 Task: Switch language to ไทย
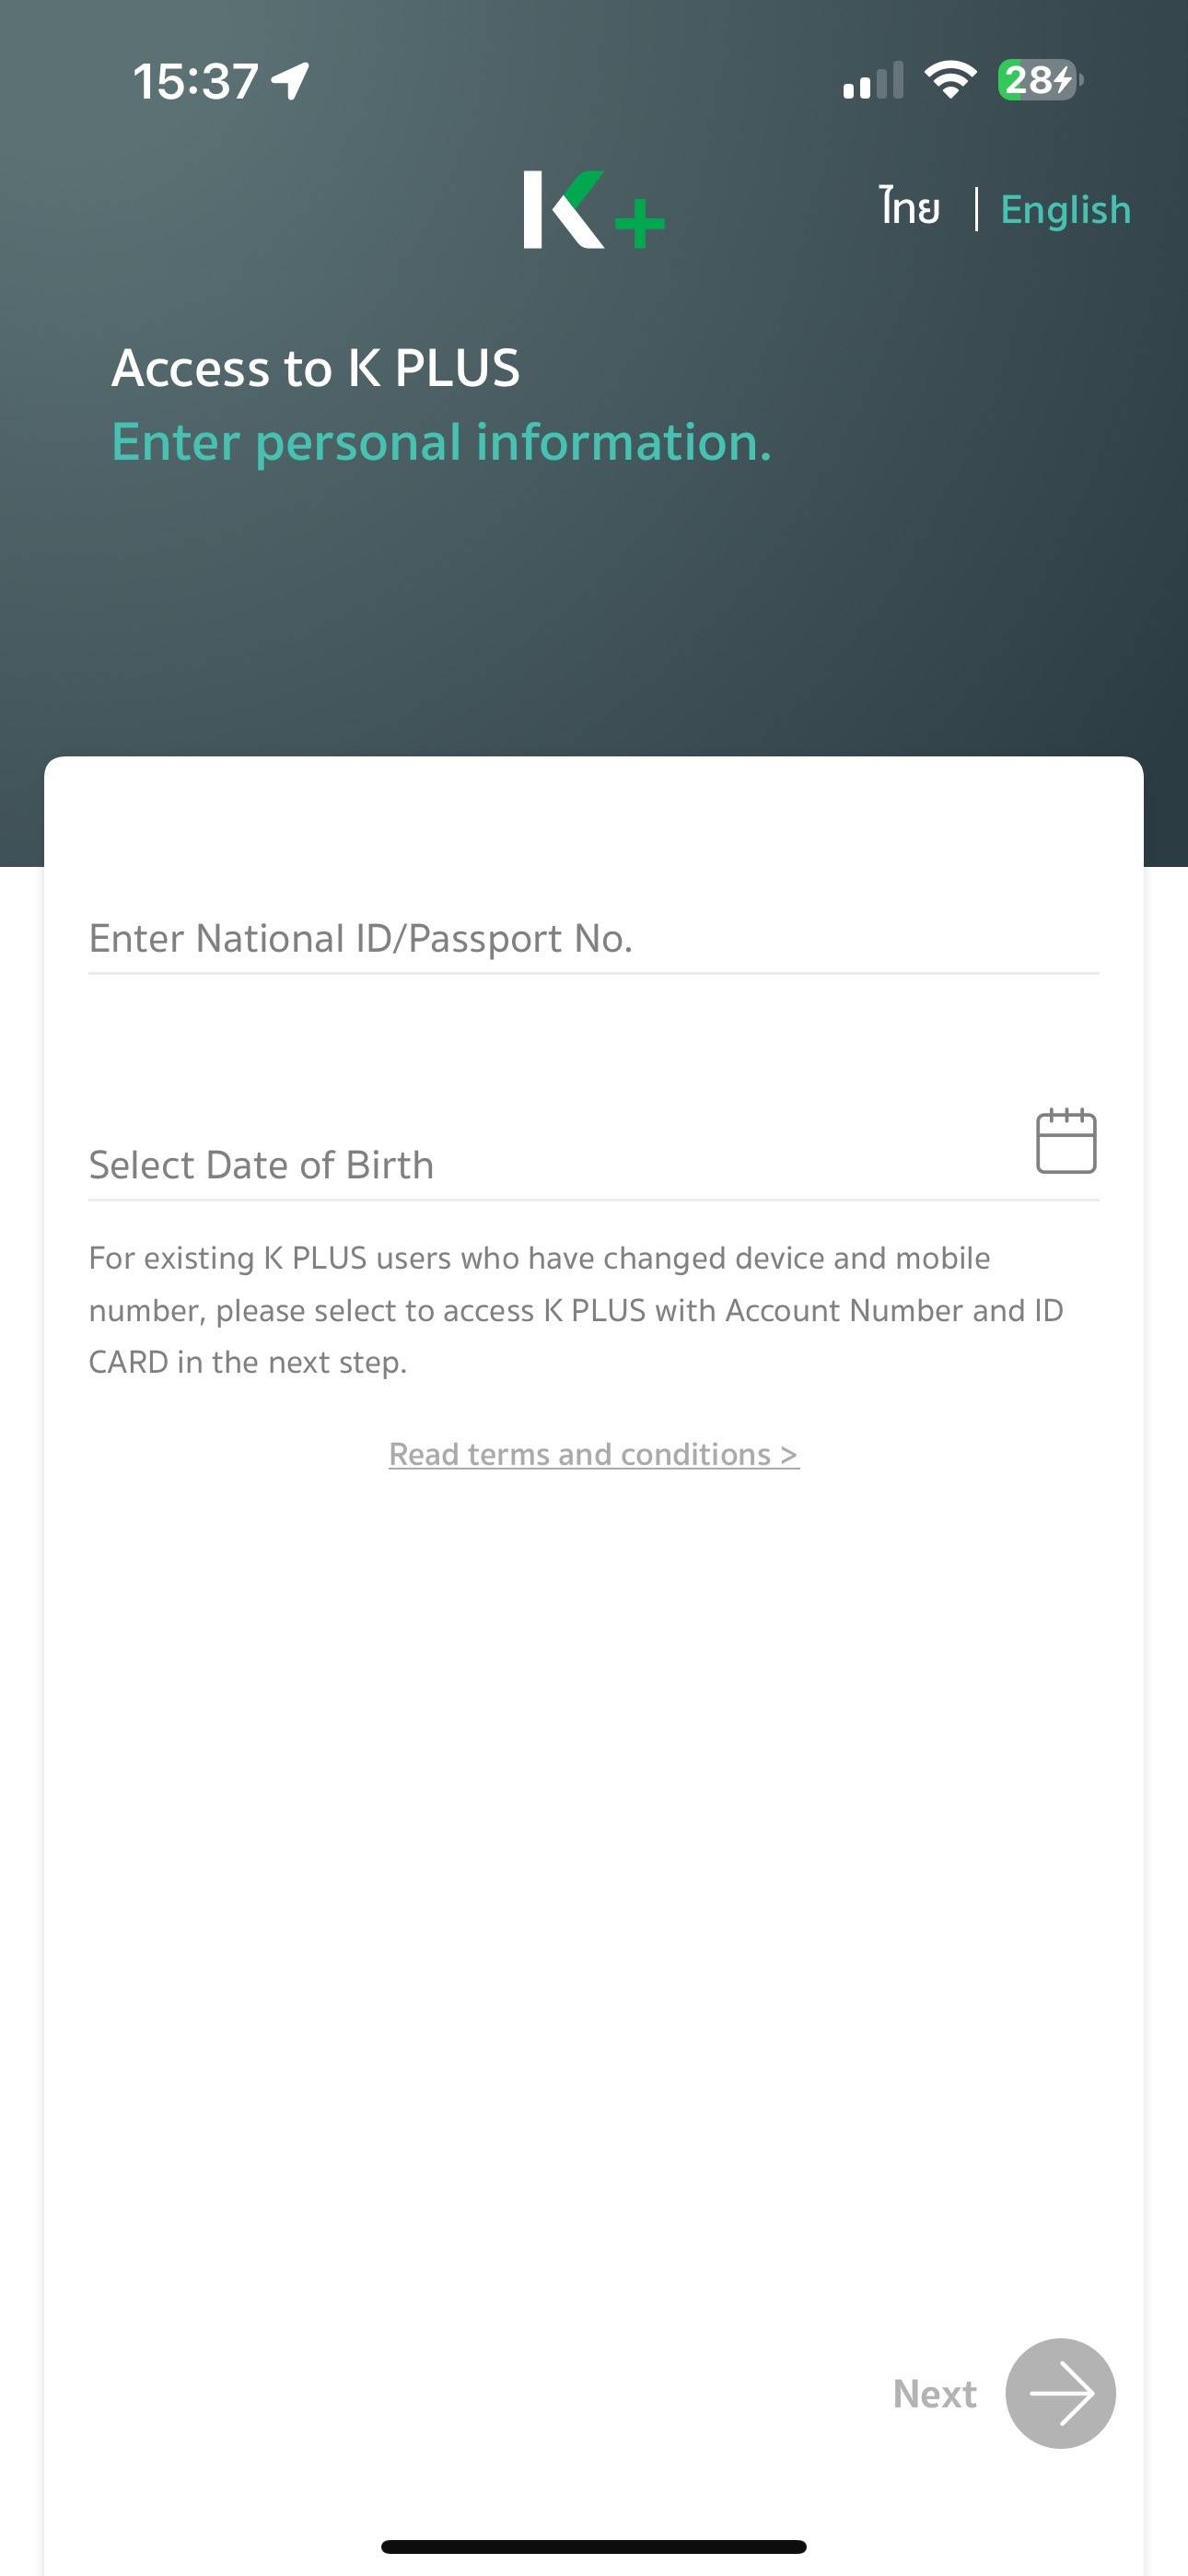tap(909, 207)
